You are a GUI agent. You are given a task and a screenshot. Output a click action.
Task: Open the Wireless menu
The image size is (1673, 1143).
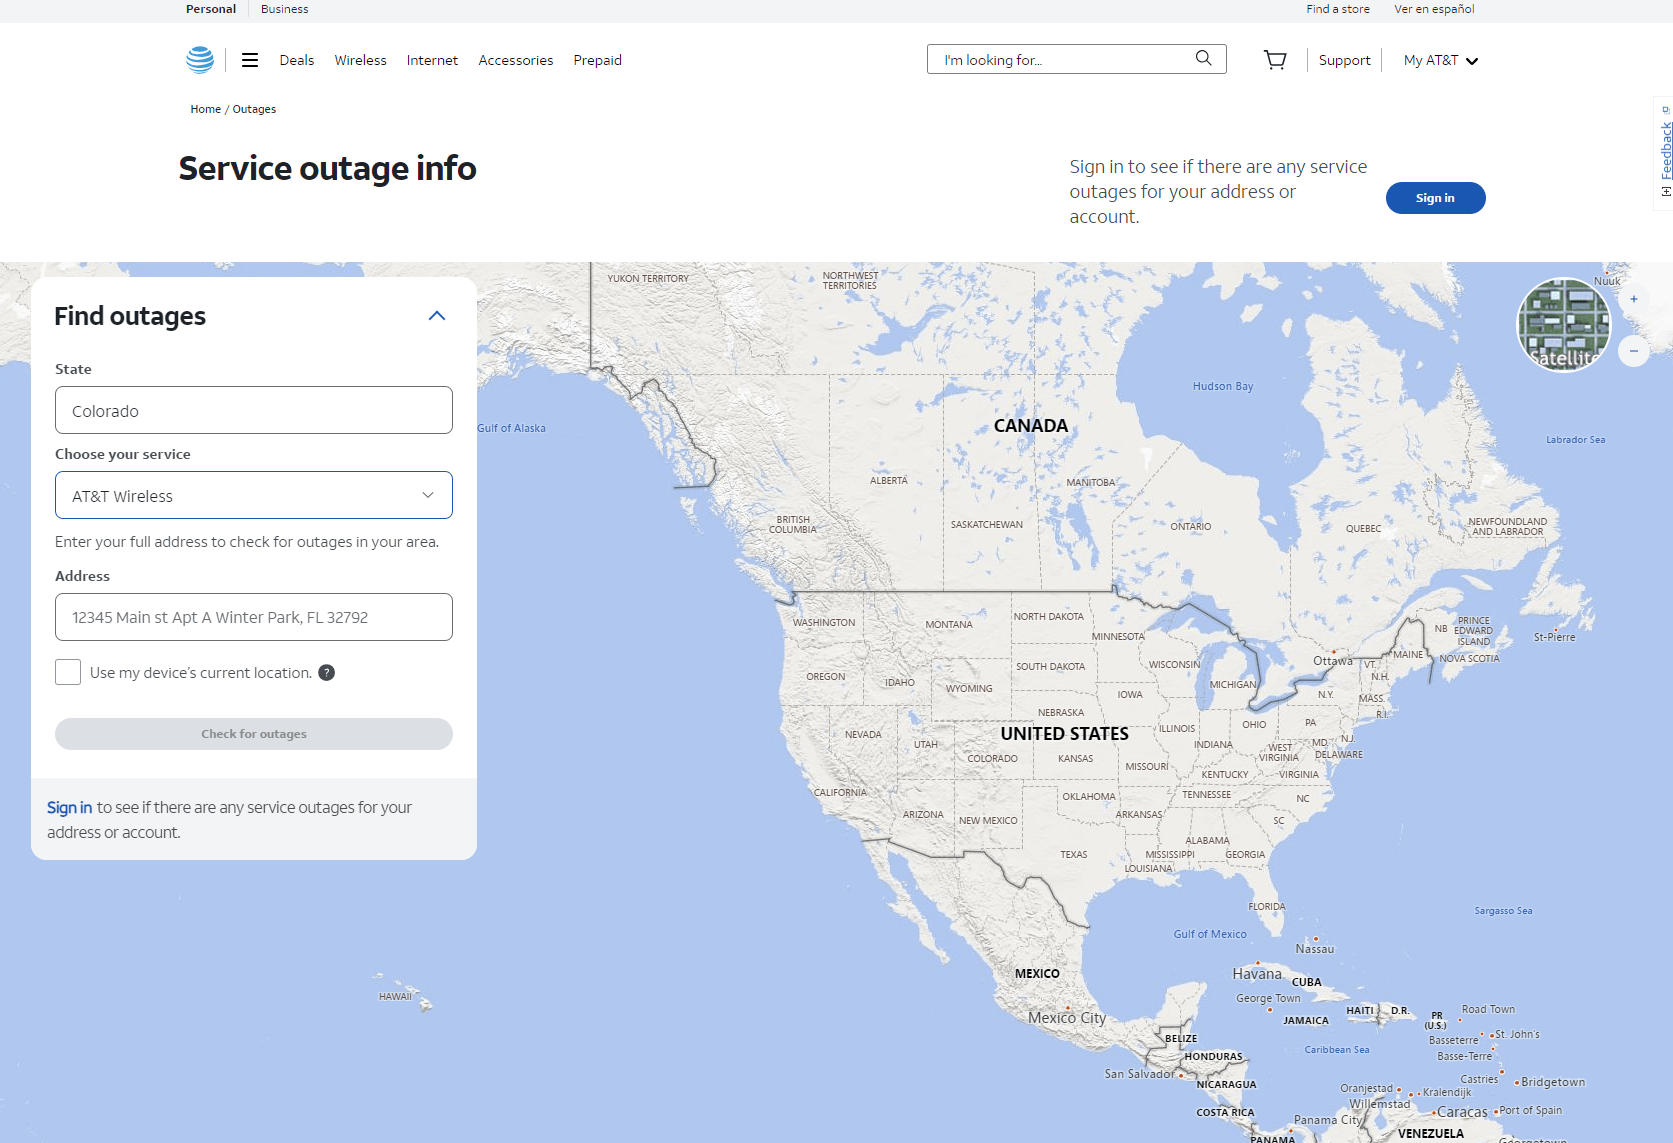360,60
